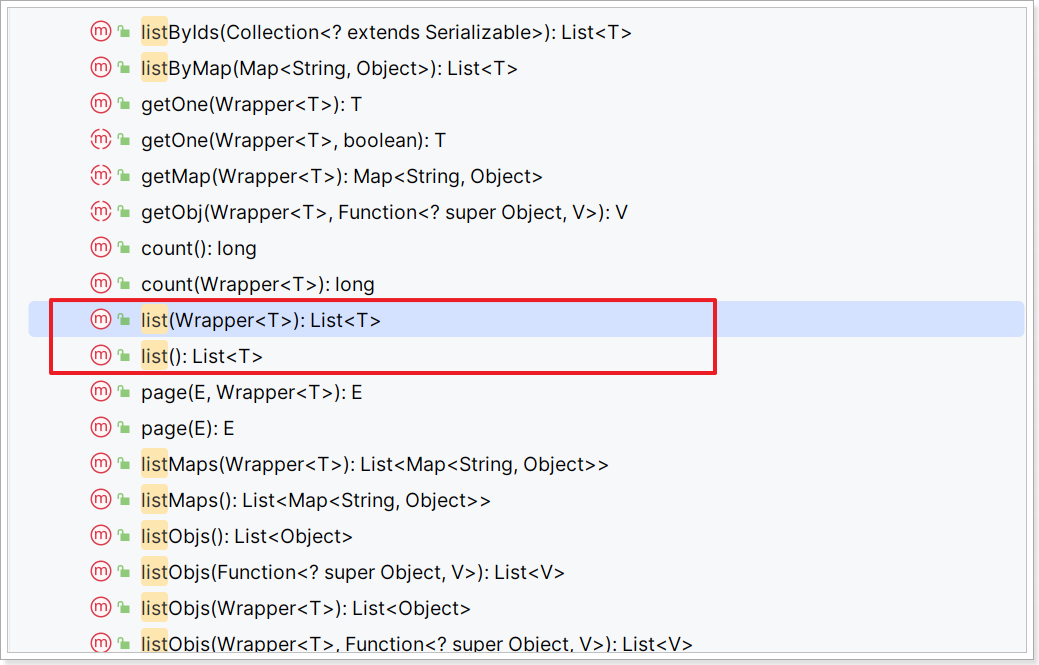
Task: Click the method icon next to listByMap
Action: coord(101,67)
